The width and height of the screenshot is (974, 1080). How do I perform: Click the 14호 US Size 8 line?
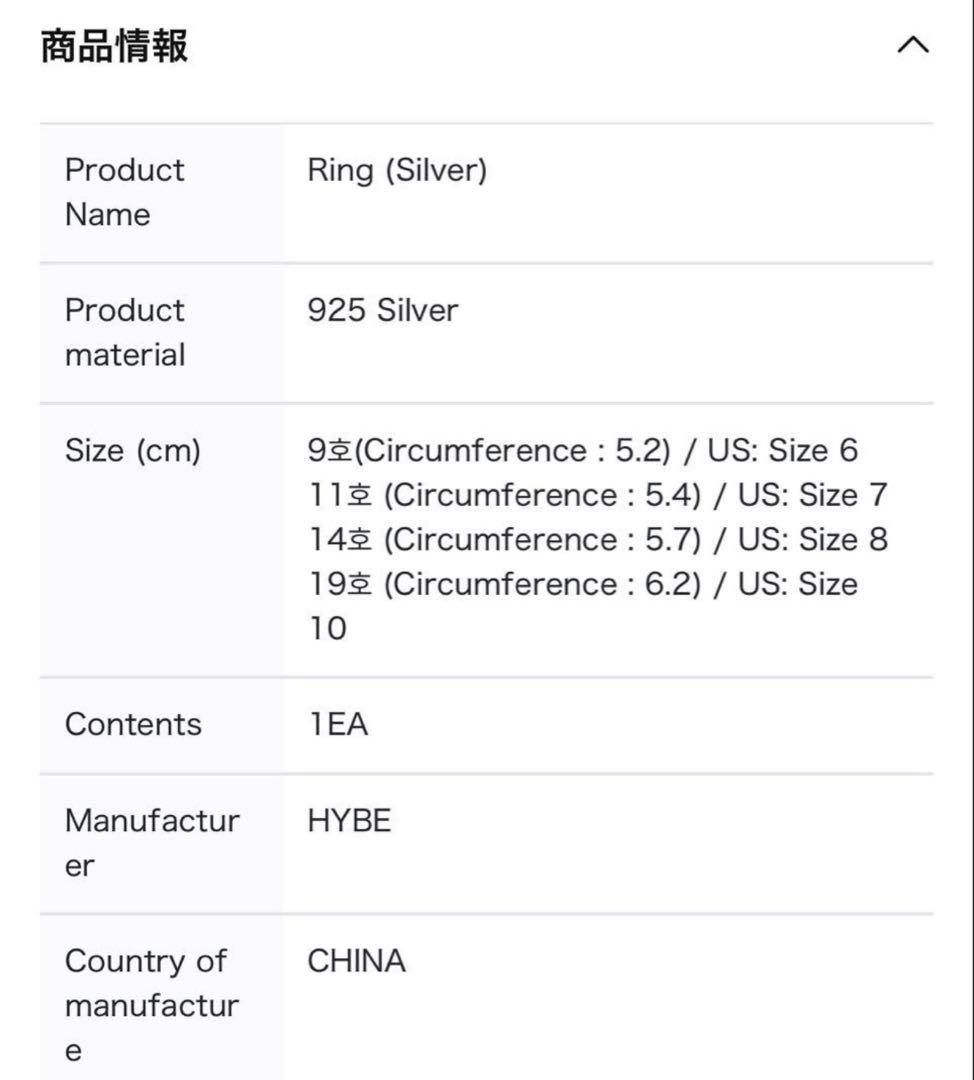(597, 539)
